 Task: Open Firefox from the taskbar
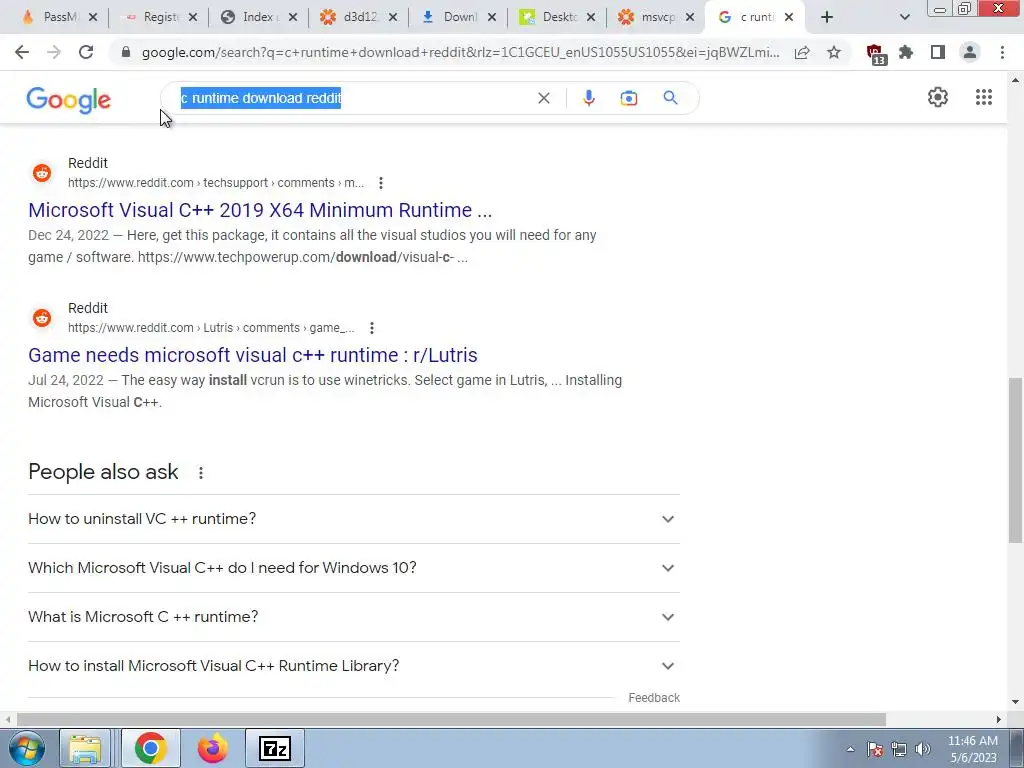[212, 748]
